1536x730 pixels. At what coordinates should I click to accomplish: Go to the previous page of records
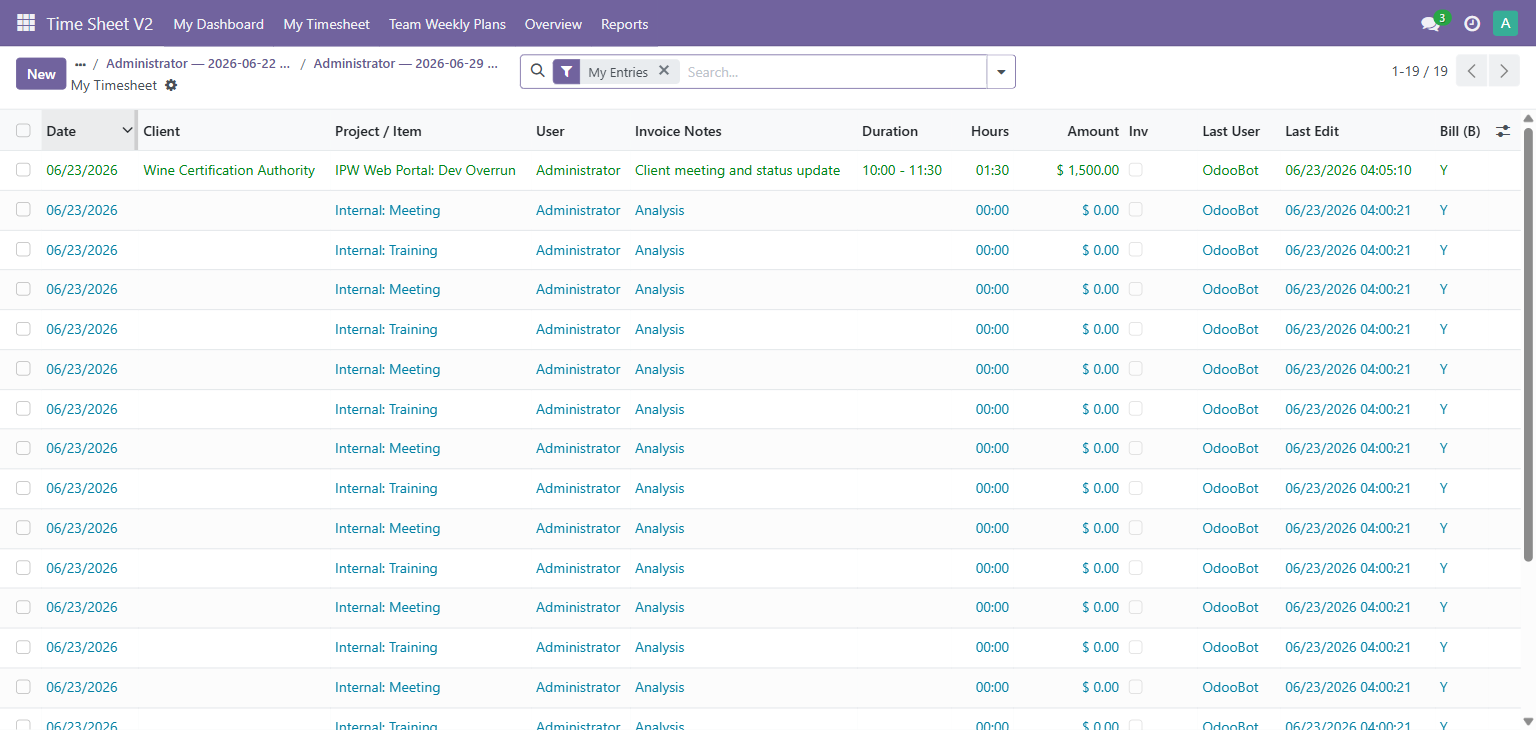[x=1471, y=71]
